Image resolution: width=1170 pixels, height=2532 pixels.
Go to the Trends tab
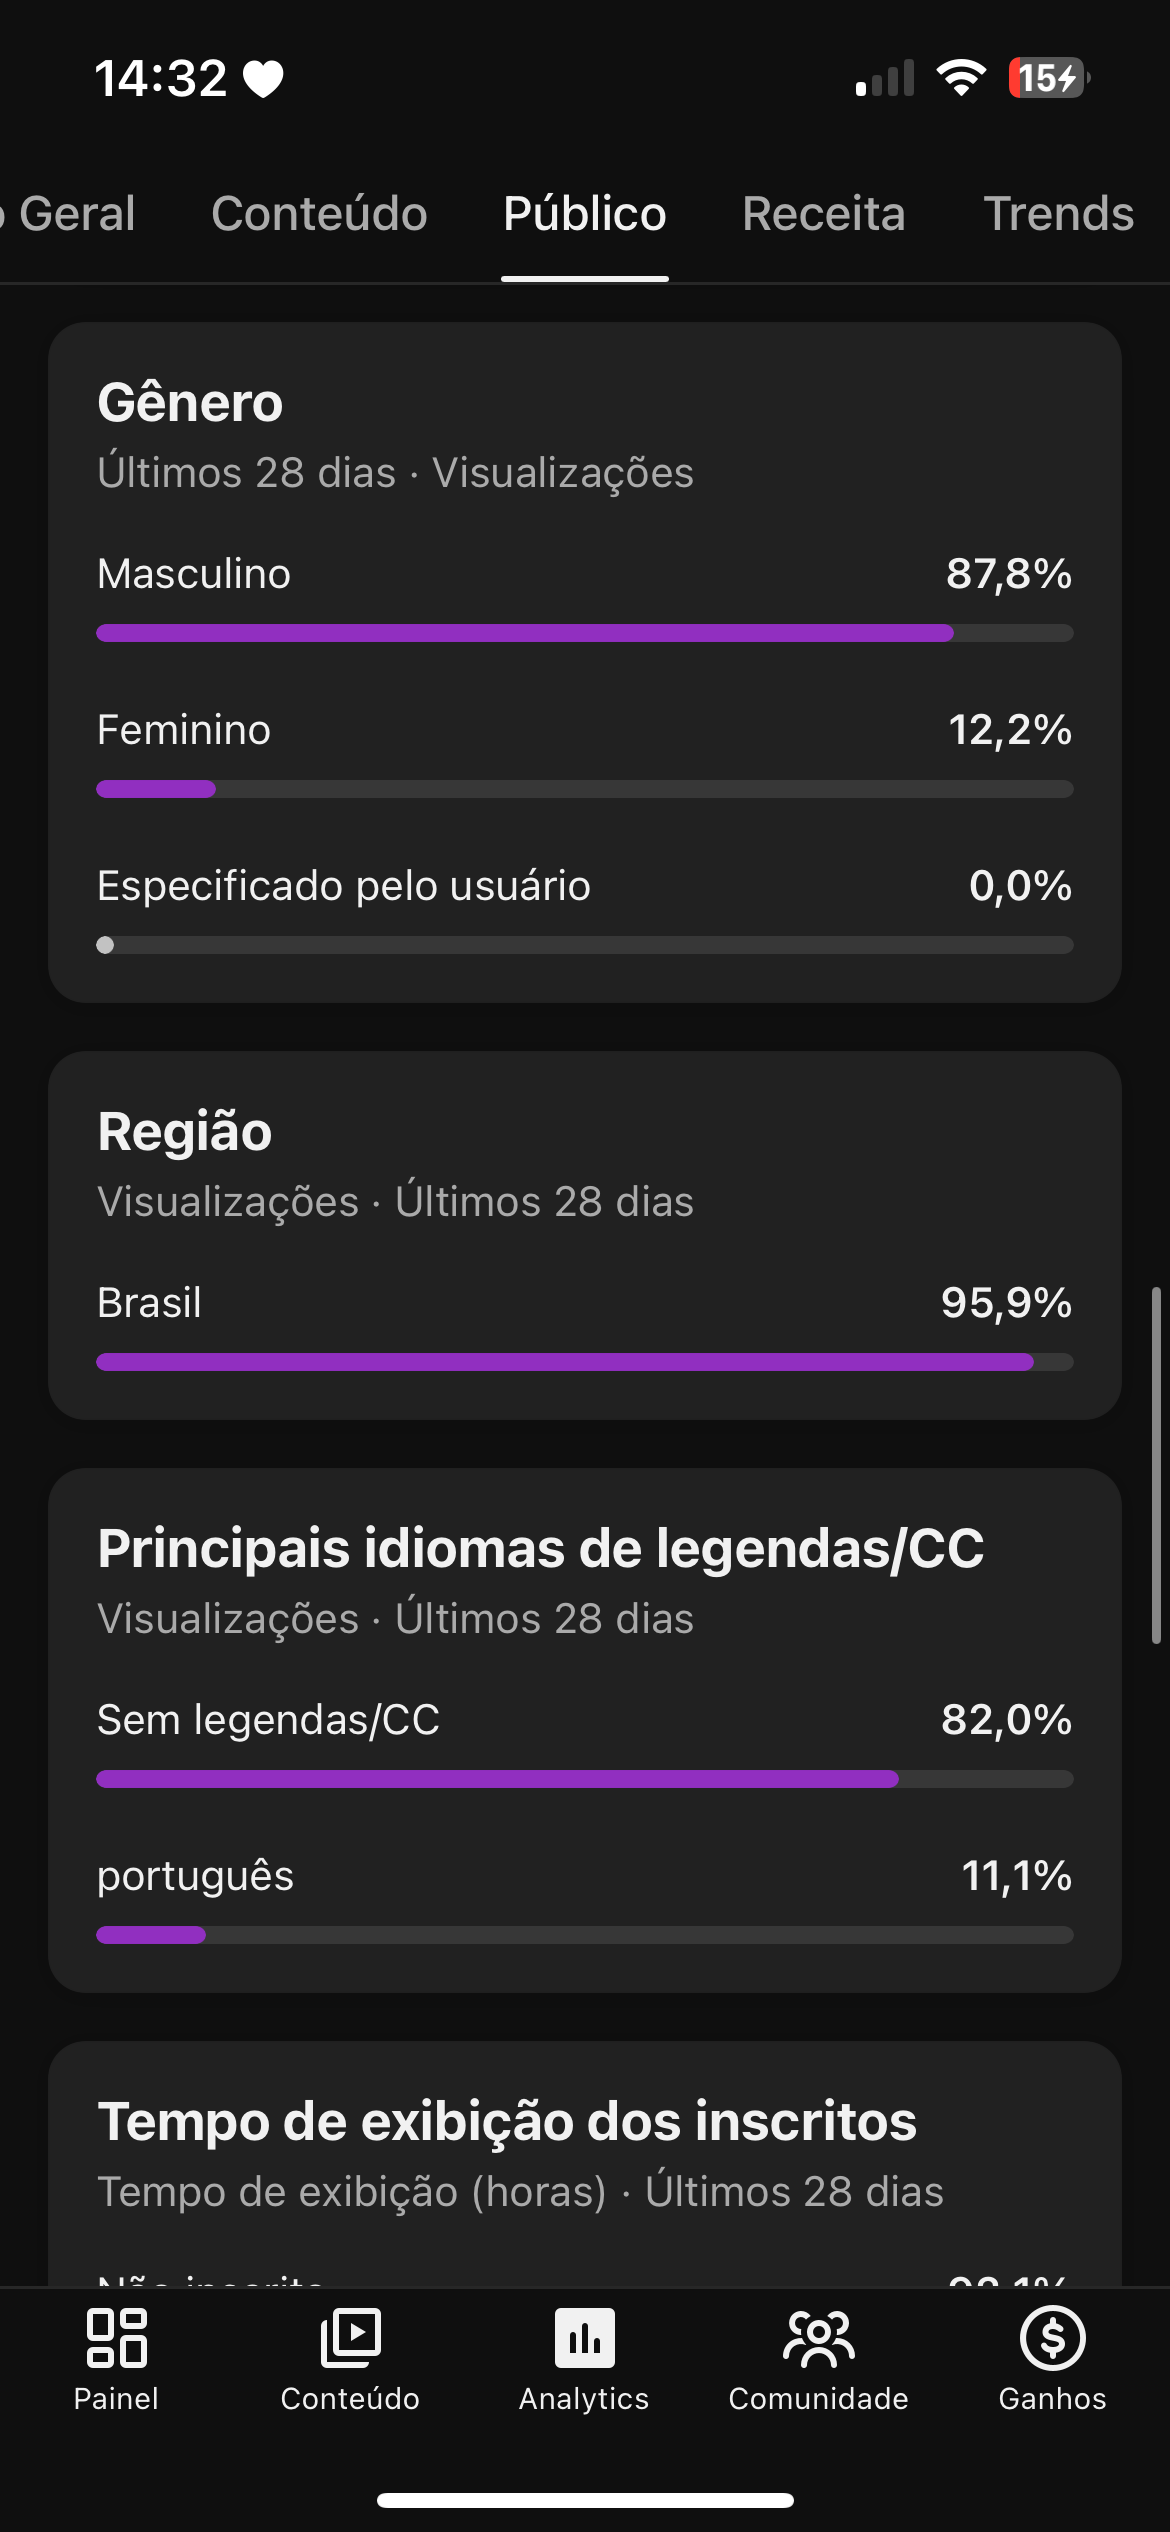pos(1058,214)
